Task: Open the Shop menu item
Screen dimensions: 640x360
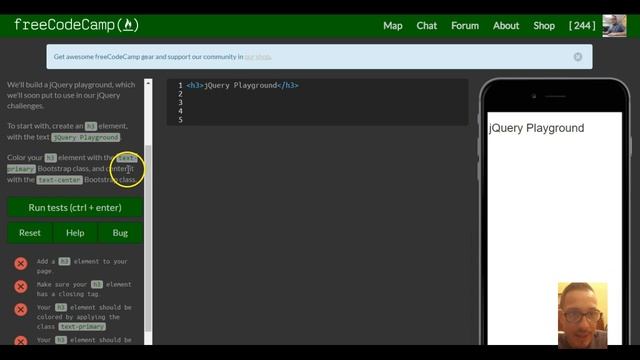Action: (544, 26)
